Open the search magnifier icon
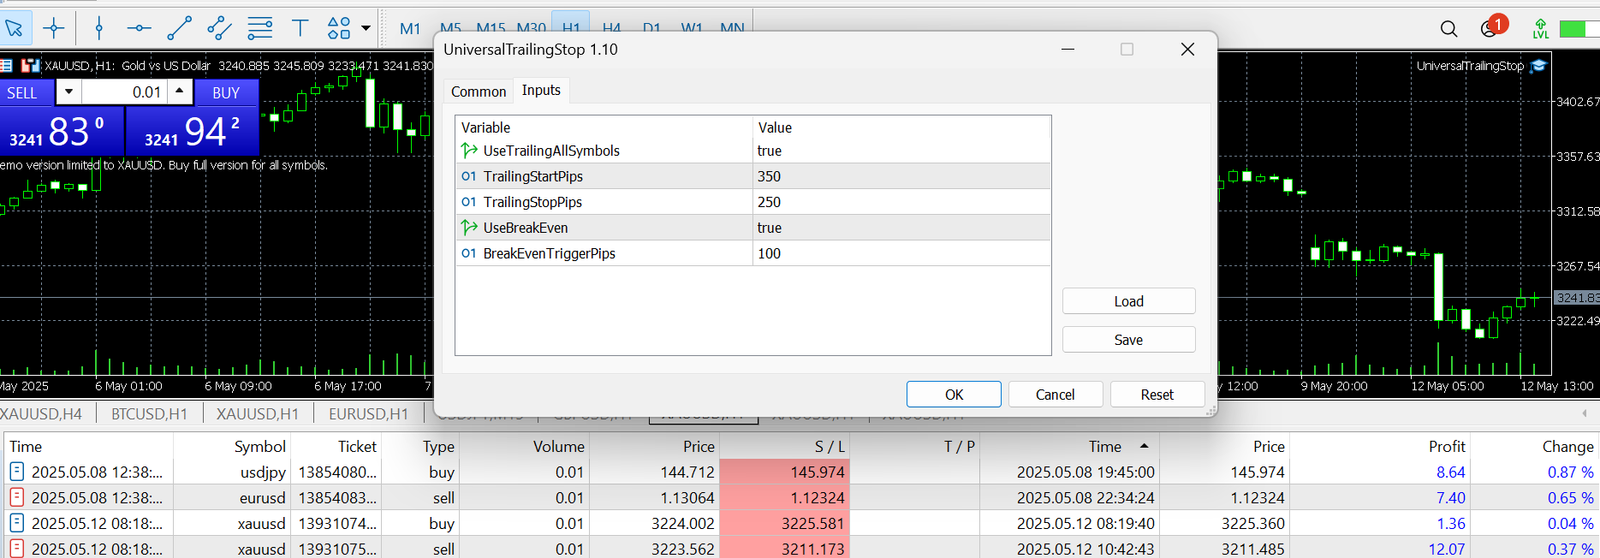 1449,29
